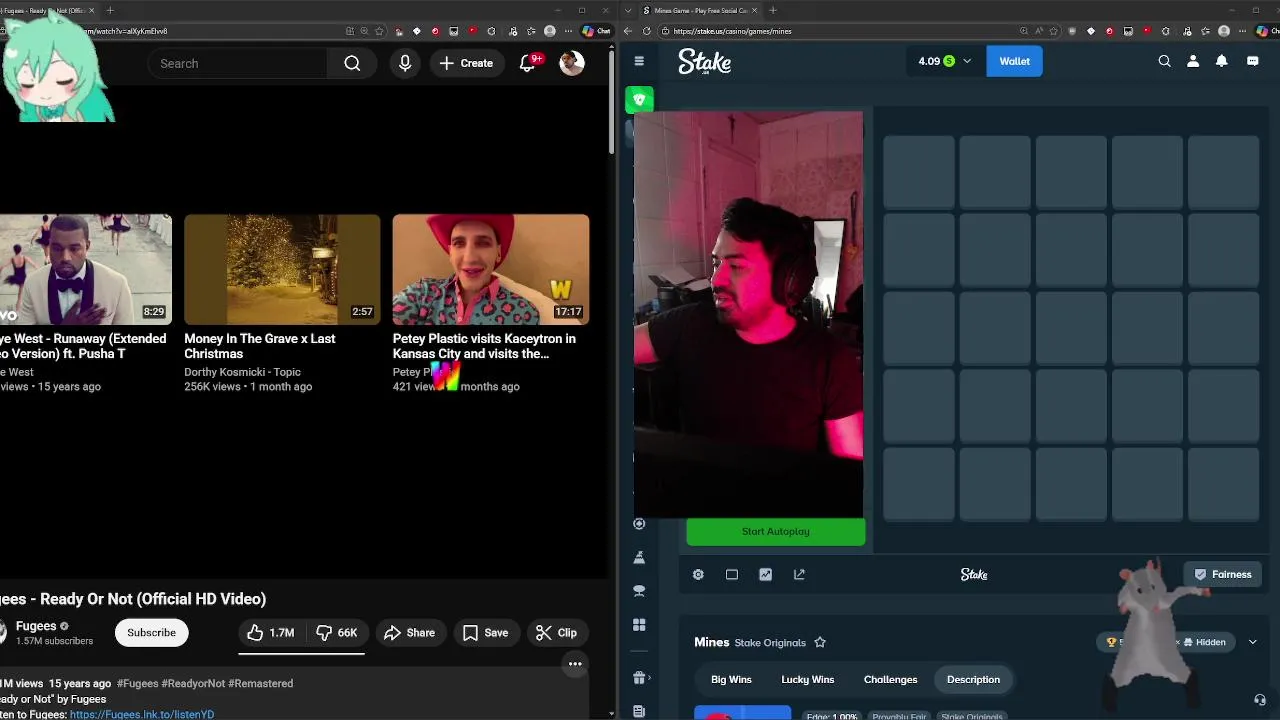Open the tab list arrow in Stake window
The width and height of the screenshot is (1280, 720).
click(x=630, y=10)
